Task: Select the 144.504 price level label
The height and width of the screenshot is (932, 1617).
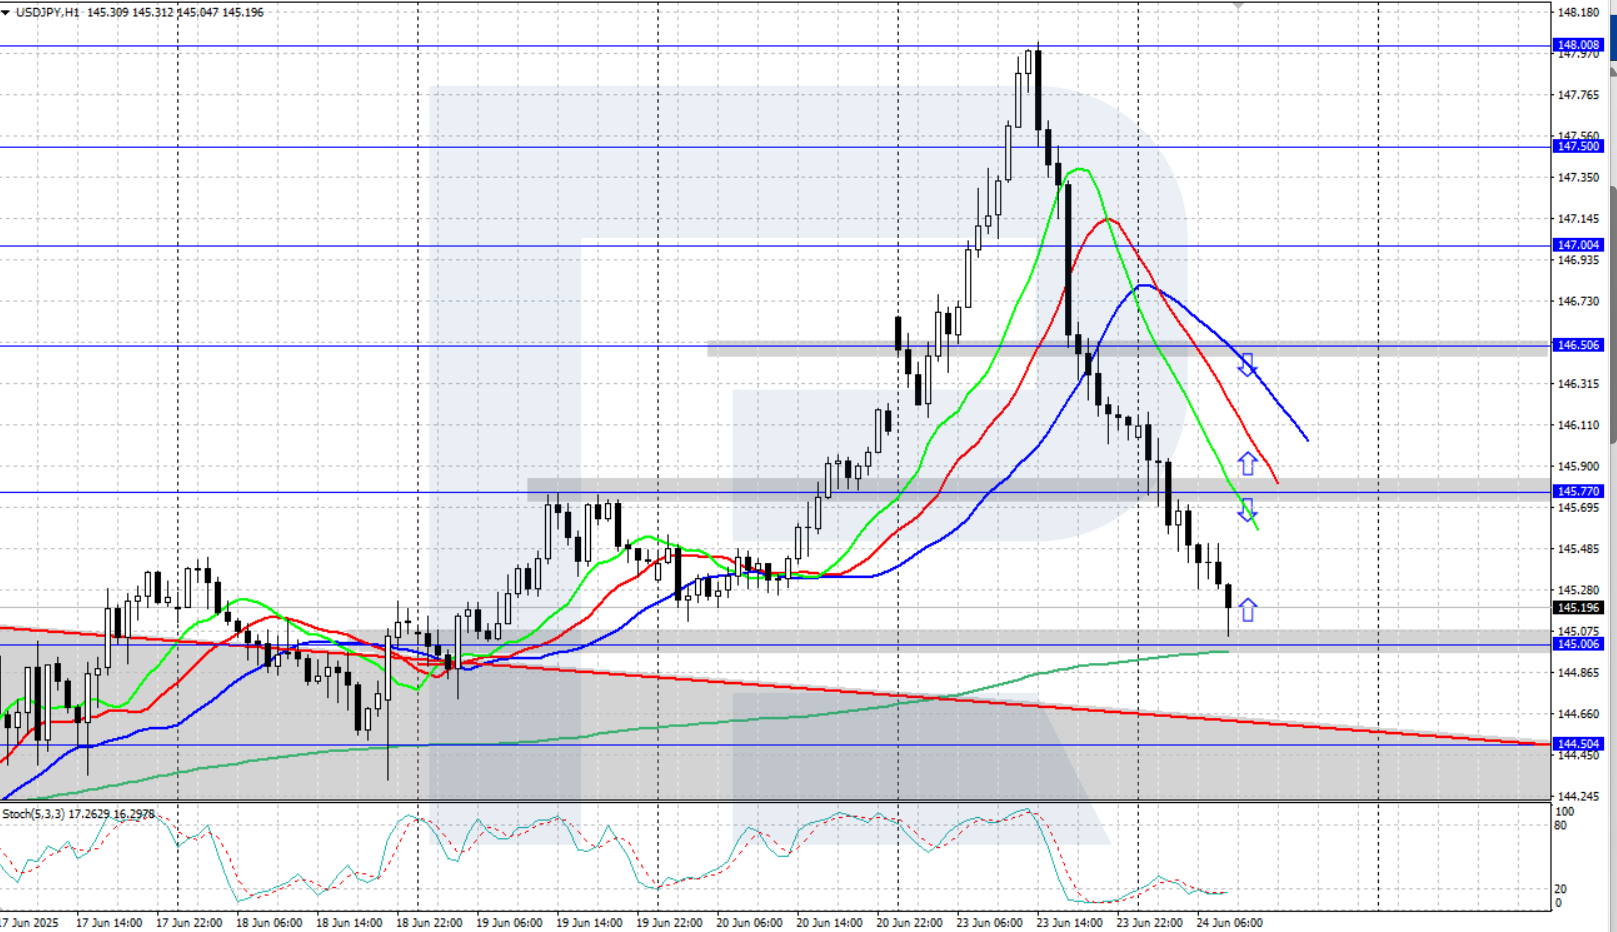Action: [1579, 744]
